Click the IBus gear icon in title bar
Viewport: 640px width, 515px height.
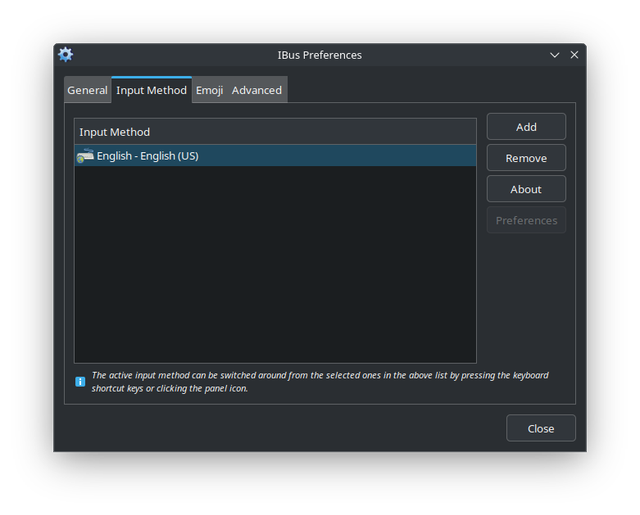point(65,55)
